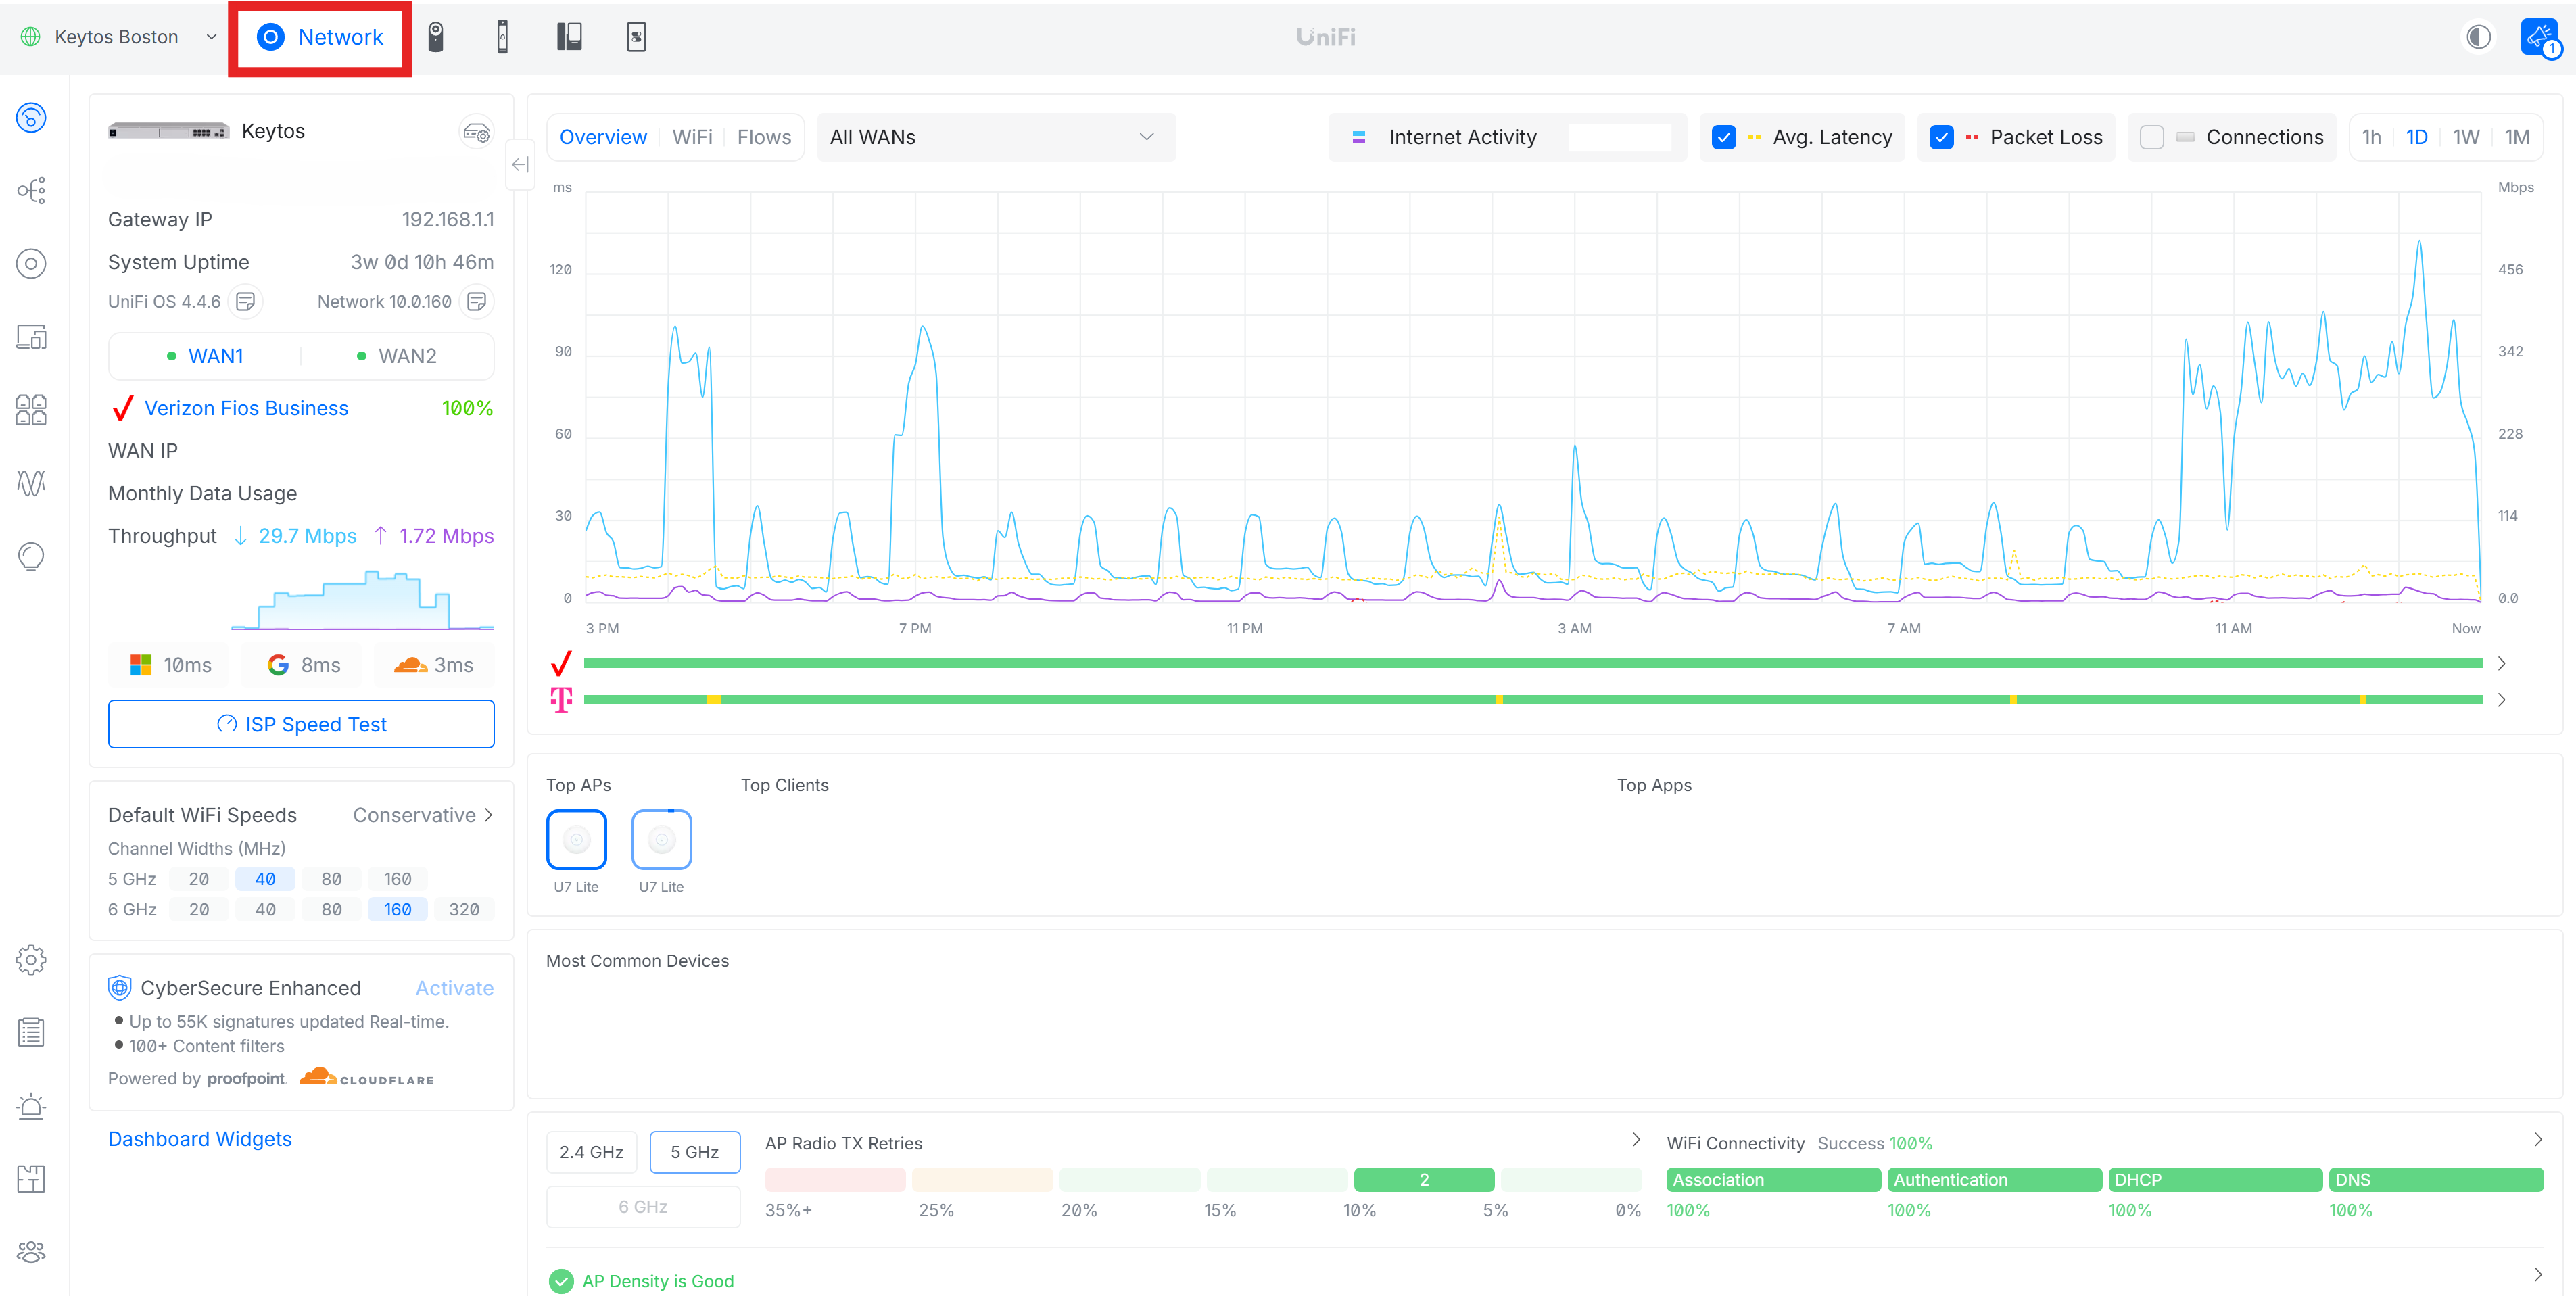The image size is (2576, 1296).
Task: Select 5 GHz radio band
Action: 695,1152
